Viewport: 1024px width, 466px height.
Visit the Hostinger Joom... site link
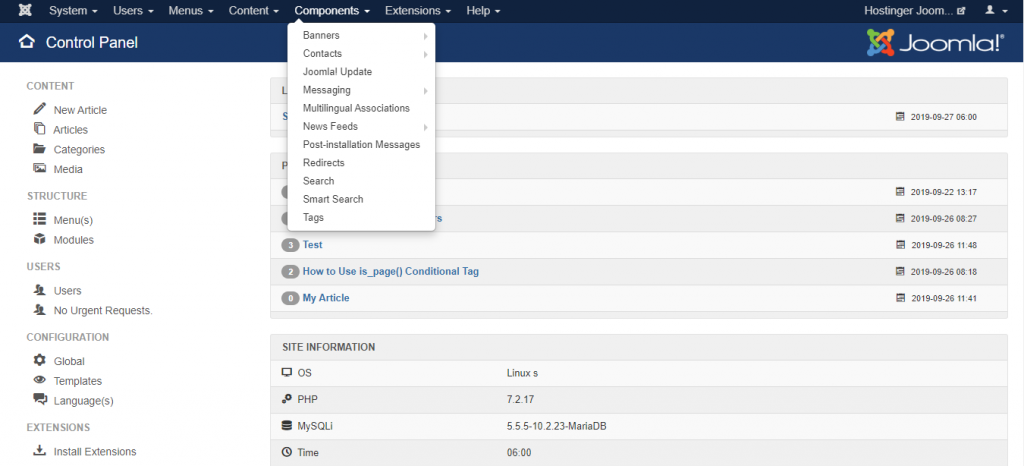(x=910, y=11)
